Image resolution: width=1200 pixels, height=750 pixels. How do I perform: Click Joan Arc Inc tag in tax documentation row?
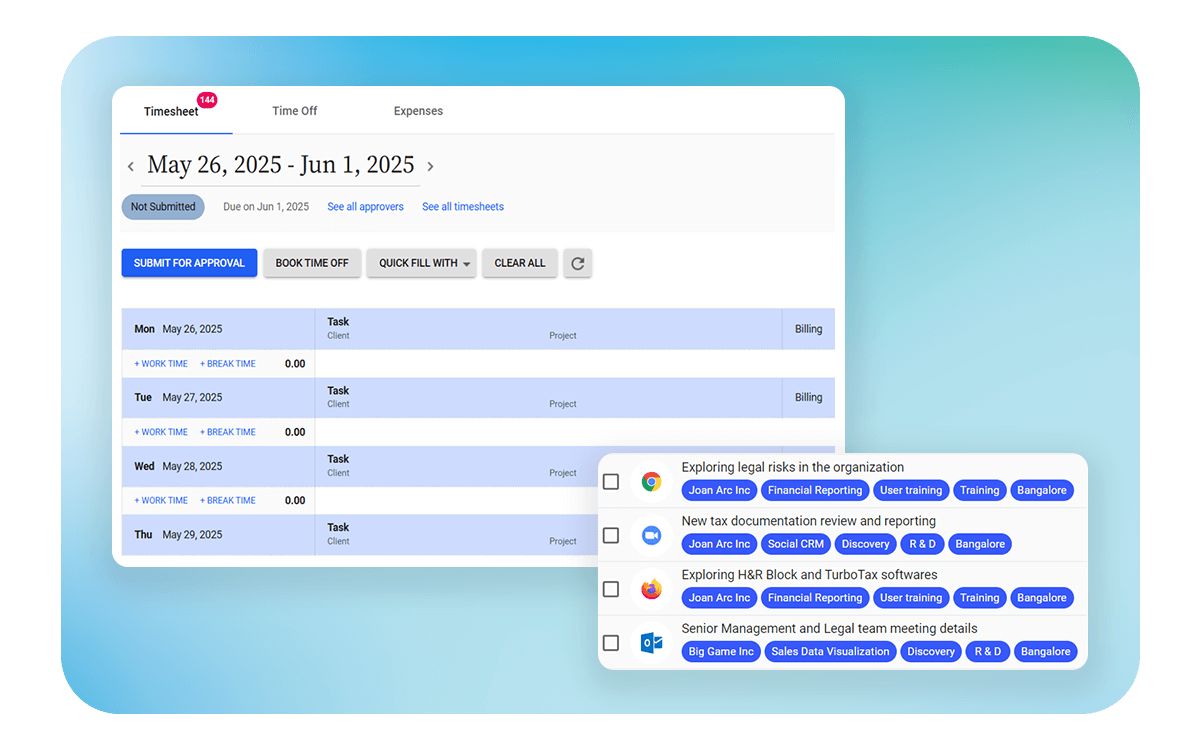pos(719,544)
